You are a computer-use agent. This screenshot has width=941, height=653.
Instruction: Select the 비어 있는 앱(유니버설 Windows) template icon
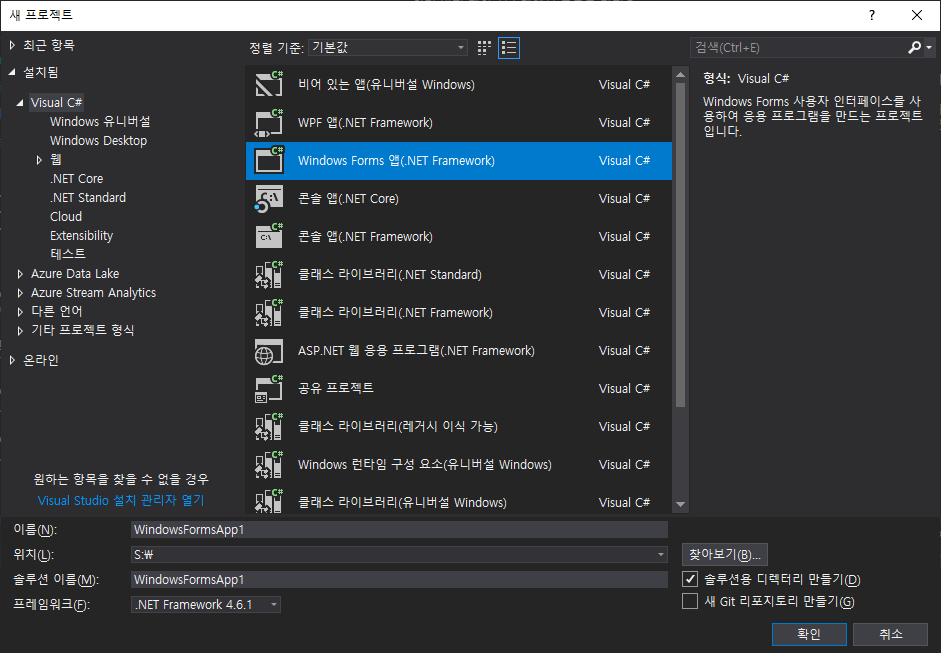(x=269, y=84)
